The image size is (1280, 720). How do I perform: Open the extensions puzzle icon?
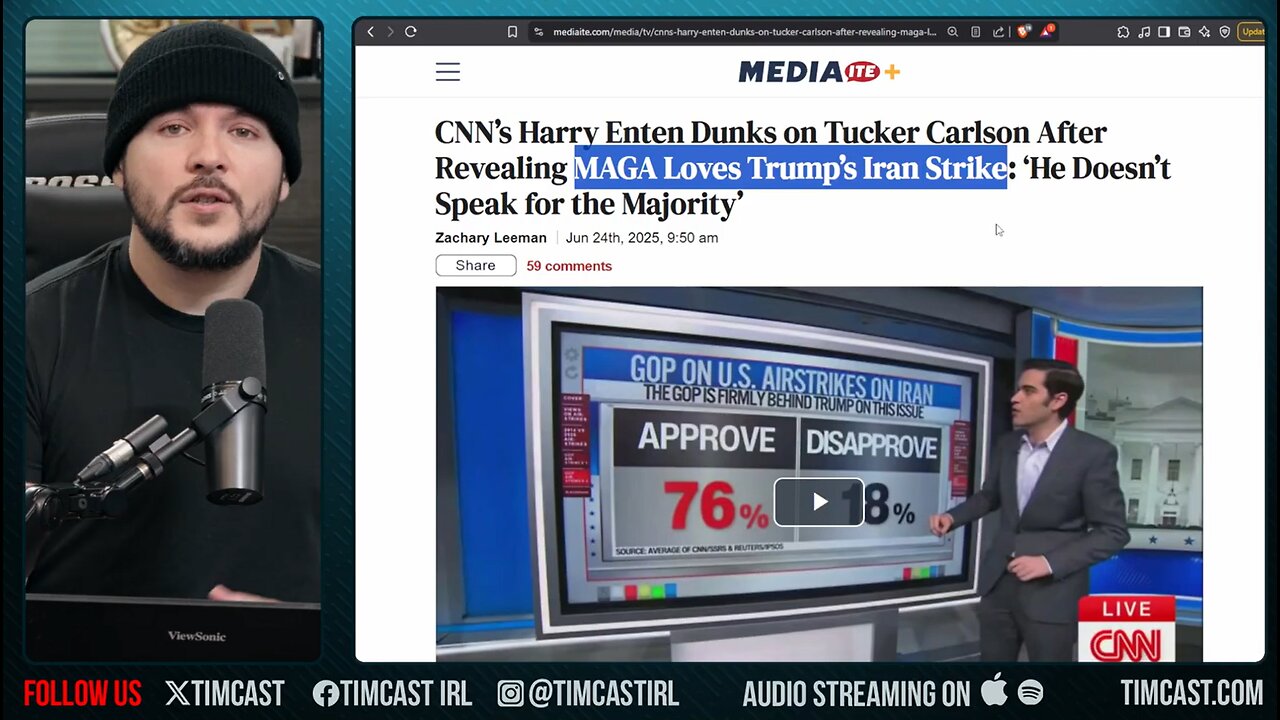tap(1123, 32)
